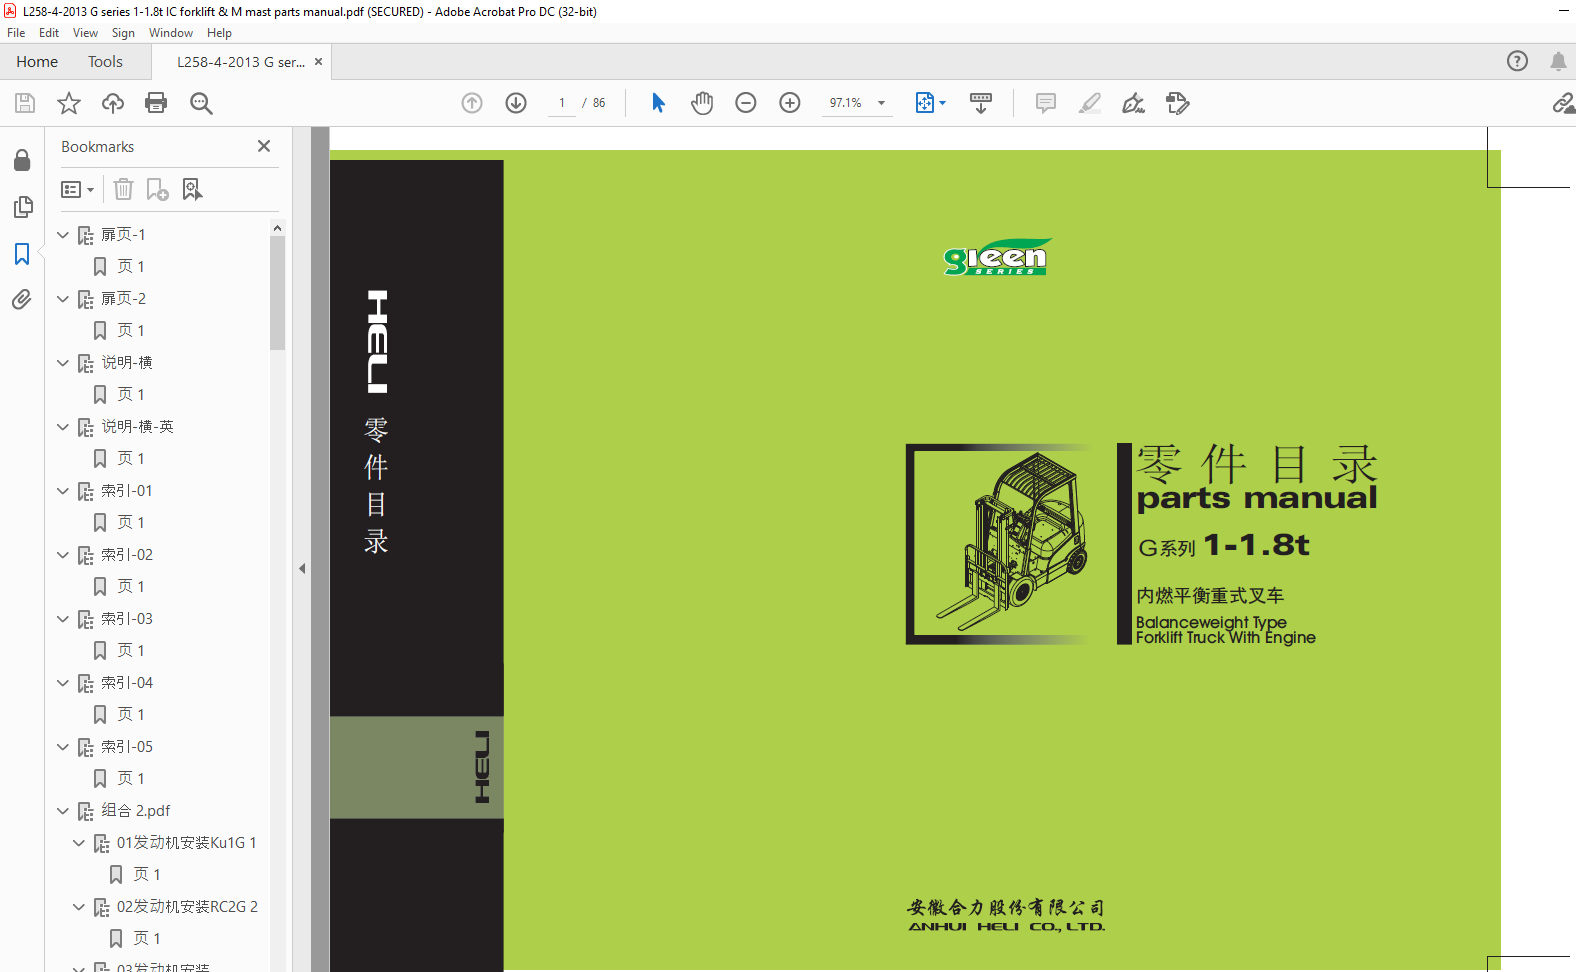Open the notifications bell

(x=1558, y=61)
